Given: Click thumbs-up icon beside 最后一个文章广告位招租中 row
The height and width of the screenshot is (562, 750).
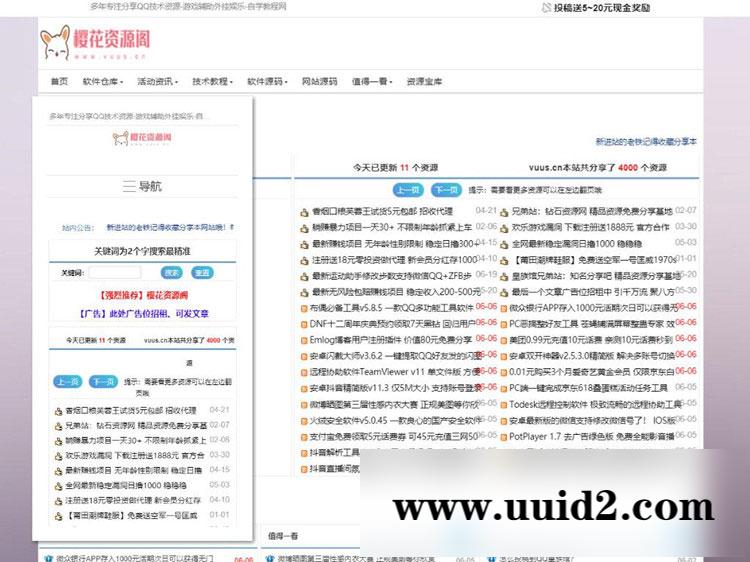Looking at the screenshot, I should 504,293.
